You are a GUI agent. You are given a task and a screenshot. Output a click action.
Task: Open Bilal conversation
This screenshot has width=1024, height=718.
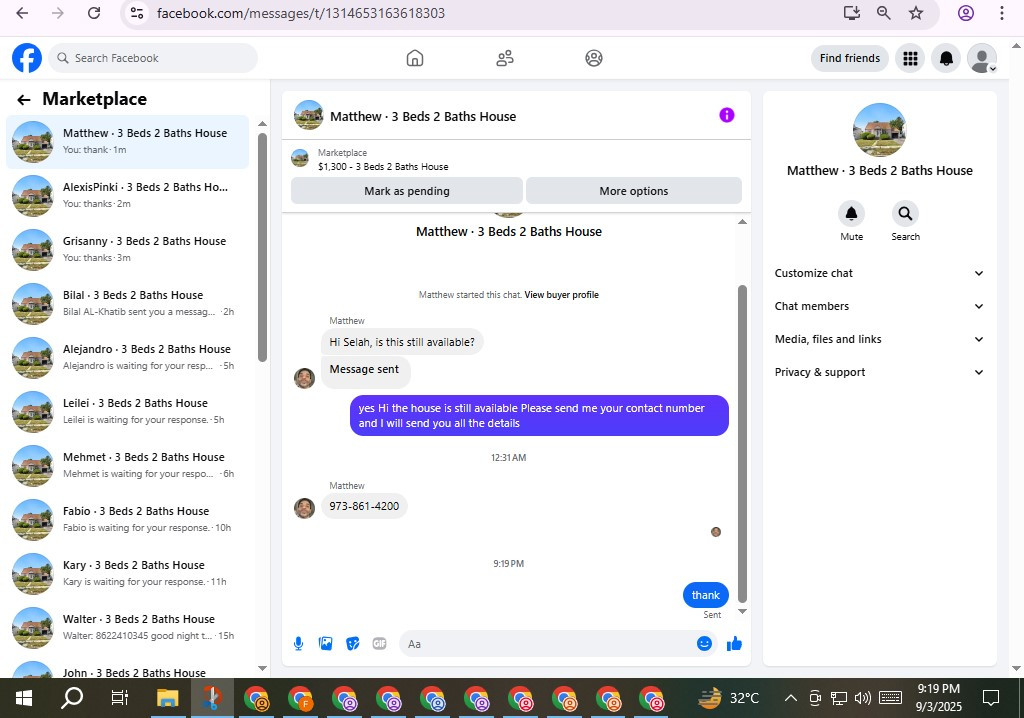pos(127,304)
